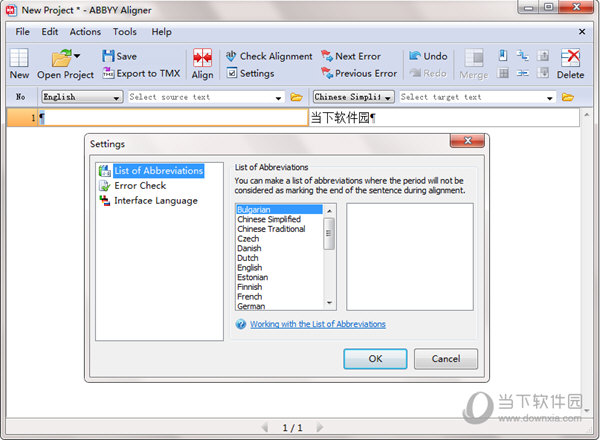Select German in language list
Image resolution: width=600 pixels, height=440 pixels.
tap(279, 306)
